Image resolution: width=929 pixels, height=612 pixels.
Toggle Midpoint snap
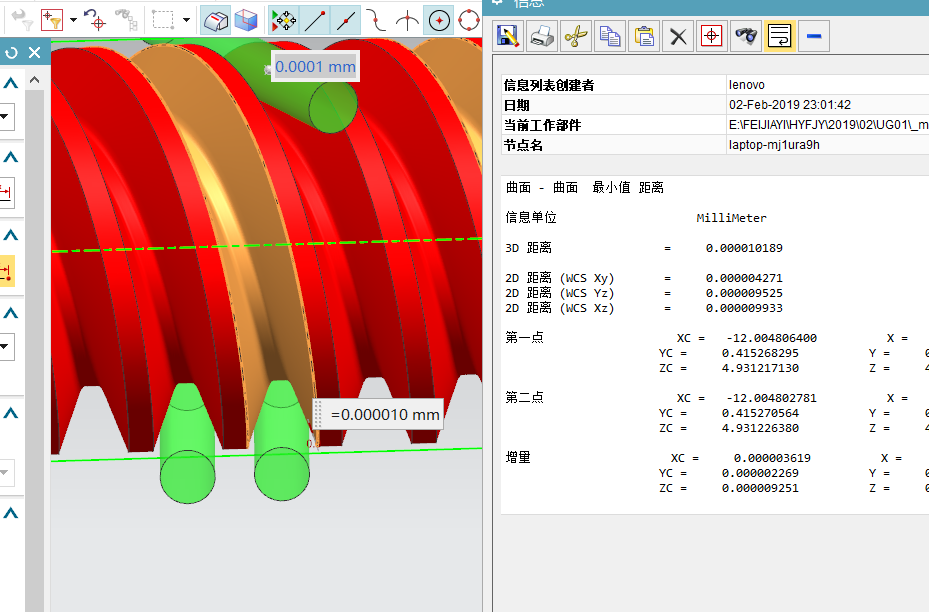coord(345,20)
